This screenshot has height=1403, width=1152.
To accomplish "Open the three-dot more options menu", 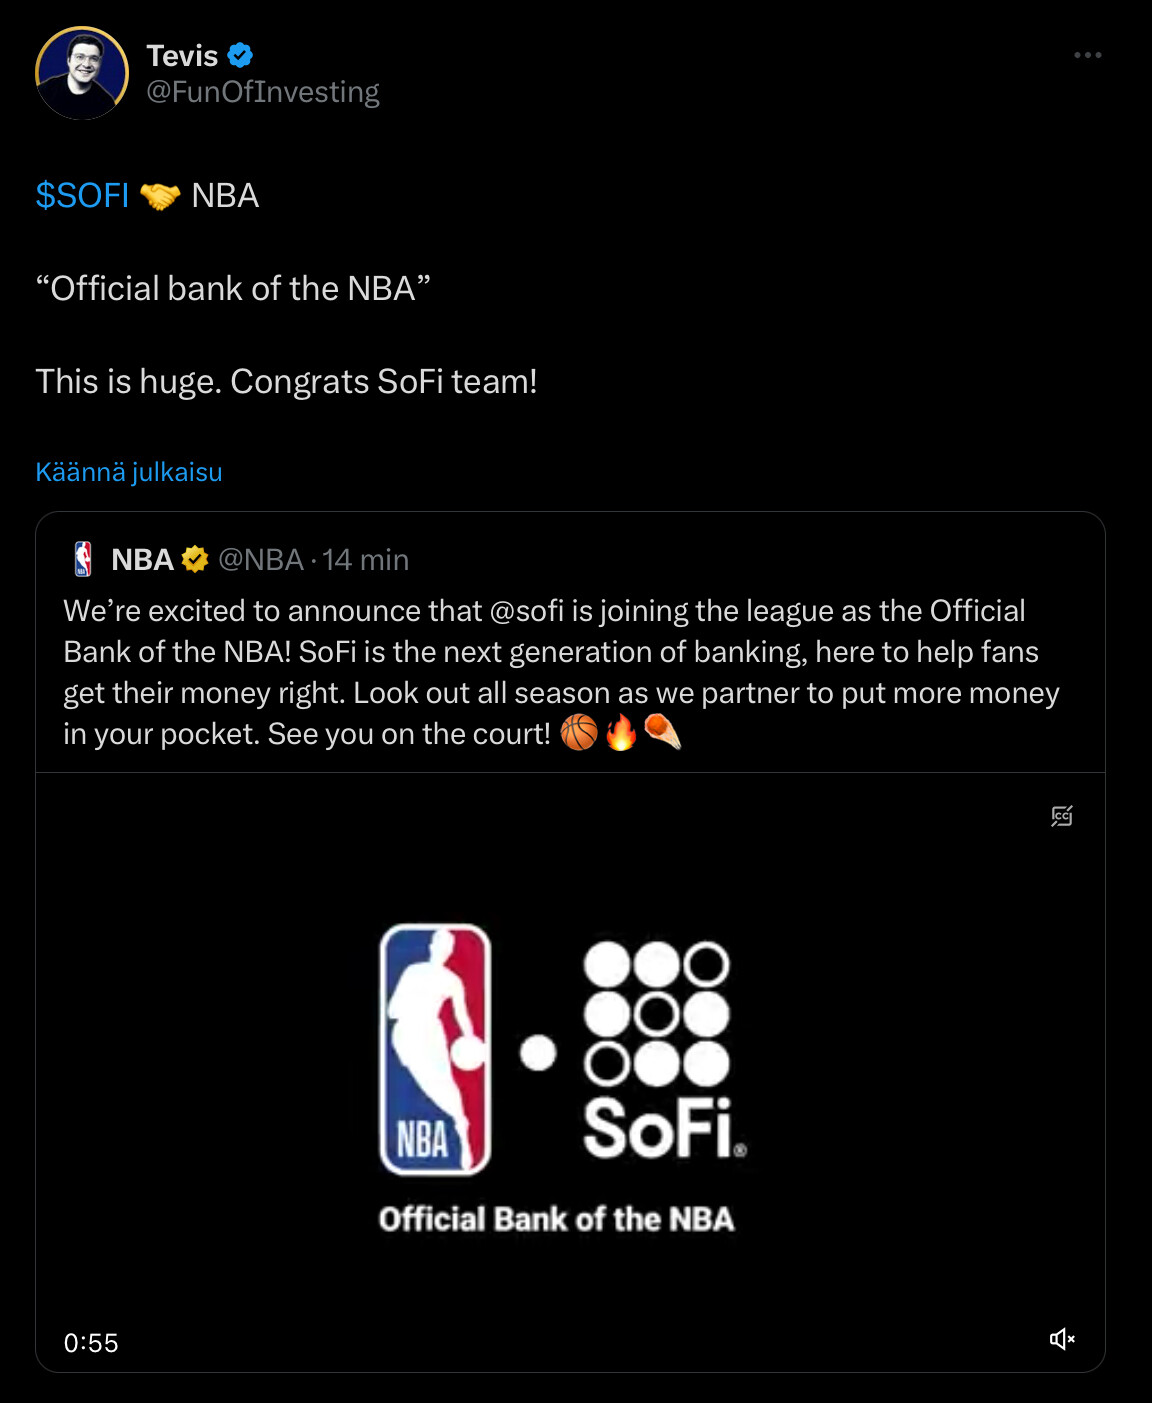I will (1087, 55).
